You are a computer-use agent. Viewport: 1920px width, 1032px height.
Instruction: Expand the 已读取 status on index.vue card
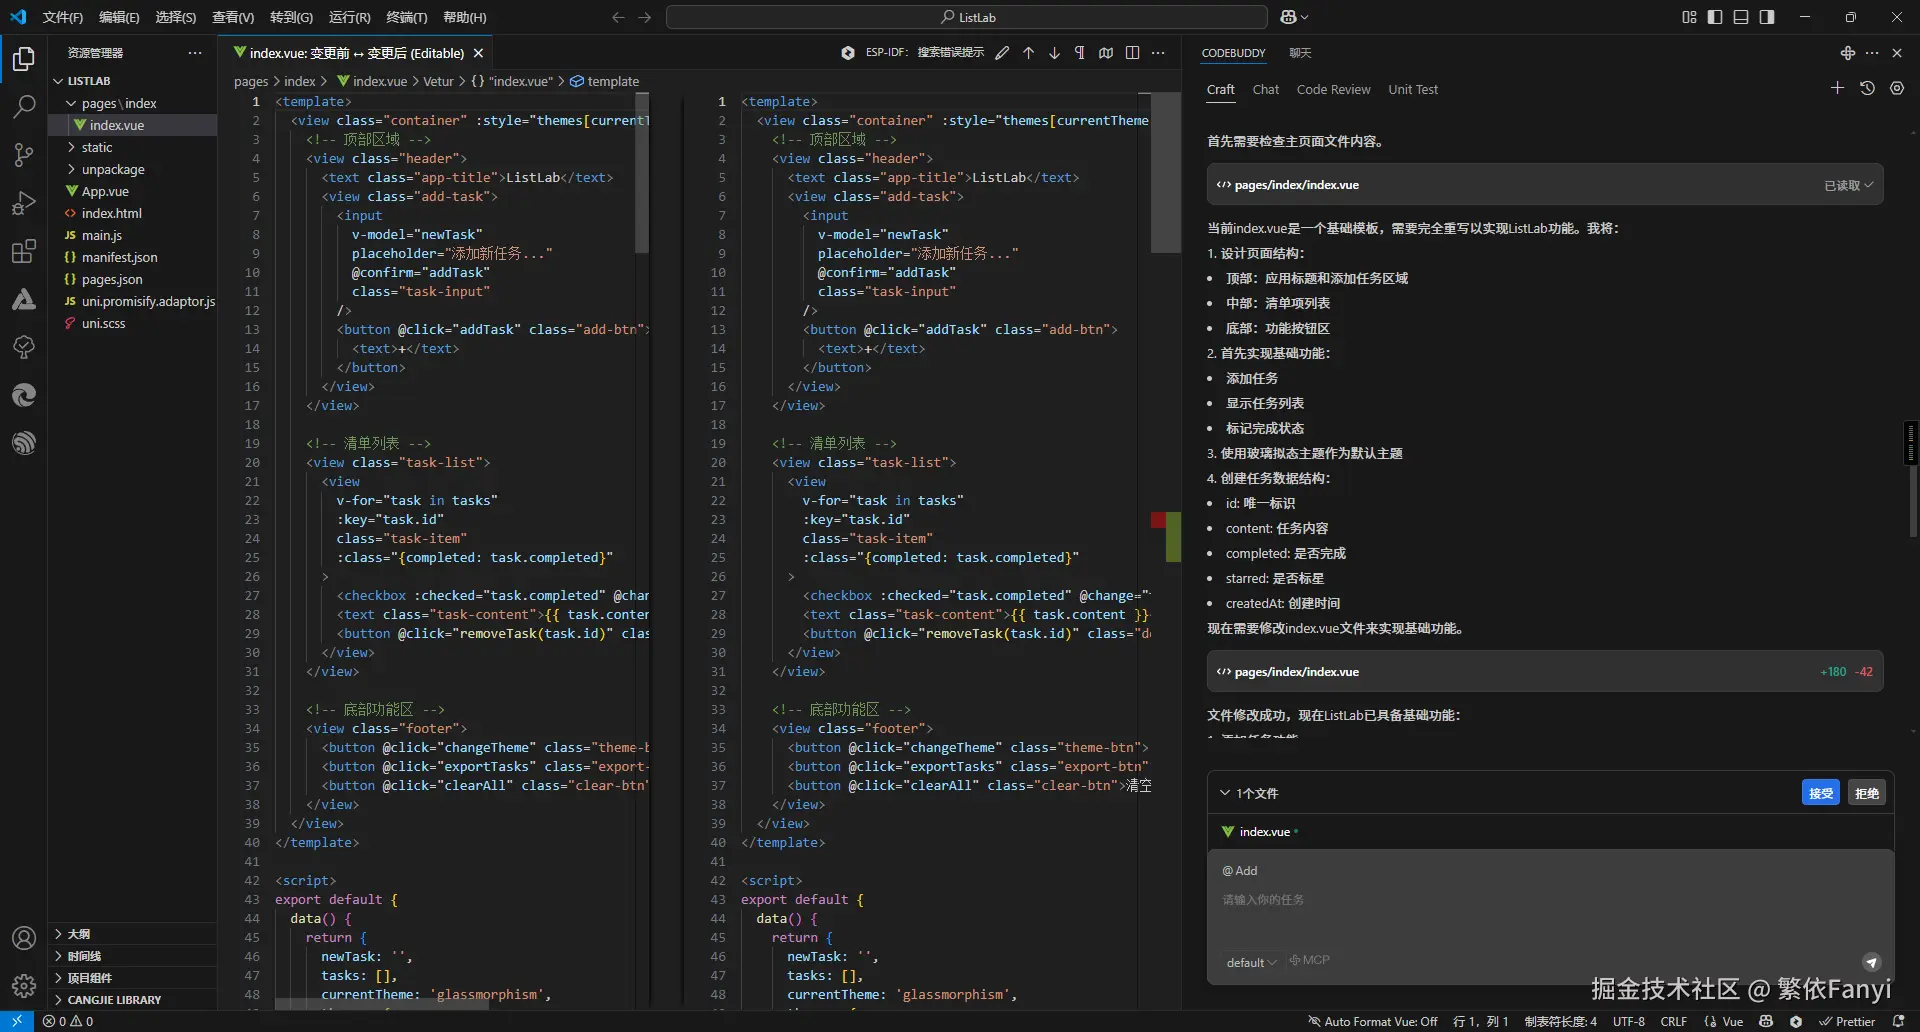[1848, 185]
